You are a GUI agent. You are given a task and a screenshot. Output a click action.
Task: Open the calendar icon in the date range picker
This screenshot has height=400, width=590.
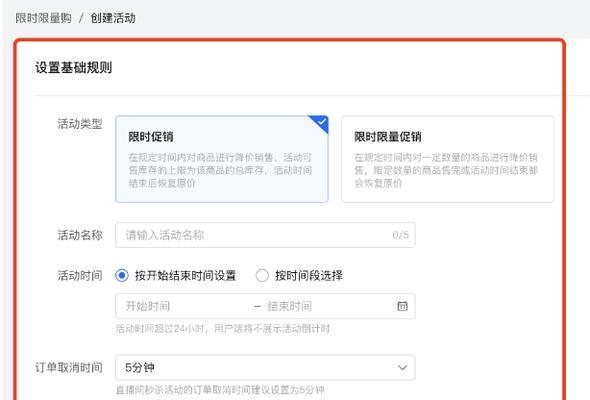pos(402,306)
